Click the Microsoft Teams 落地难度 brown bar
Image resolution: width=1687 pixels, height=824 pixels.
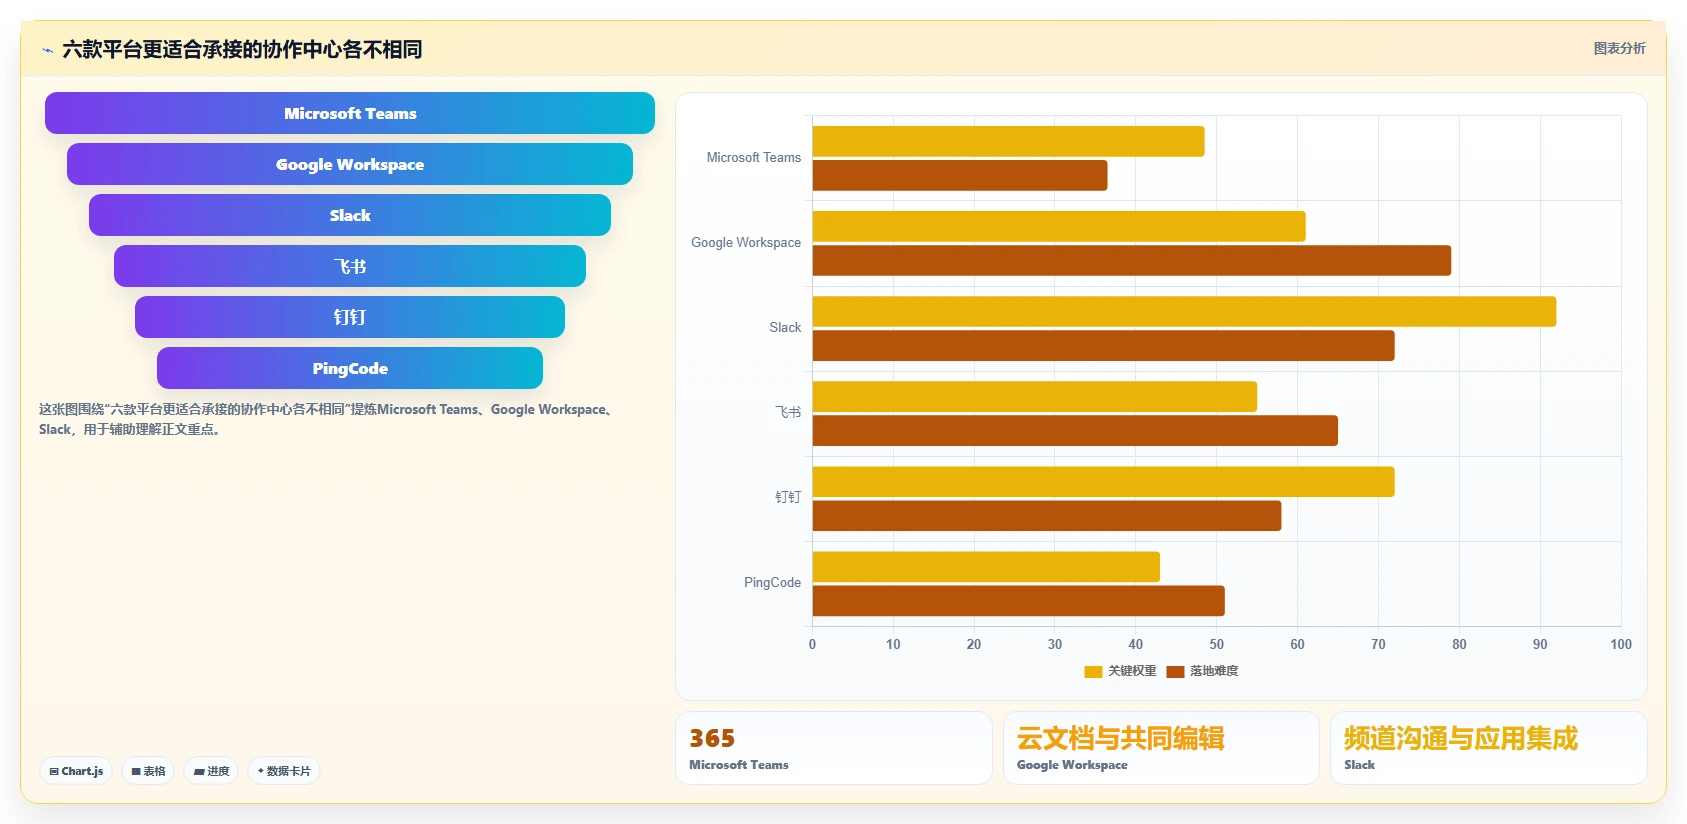pyautogui.click(x=960, y=175)
